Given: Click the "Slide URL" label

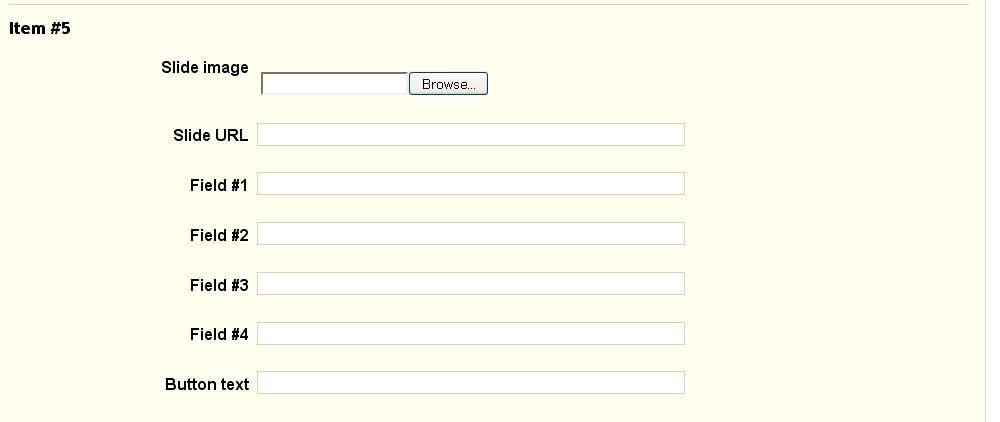Looking at the screenshot, I should coord(211,135).
